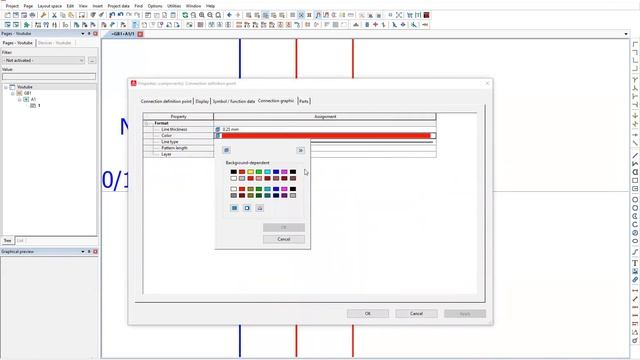The image size is (640, 360).
Task: Switch to the Connection definition point tab
Action: [166, 101]
